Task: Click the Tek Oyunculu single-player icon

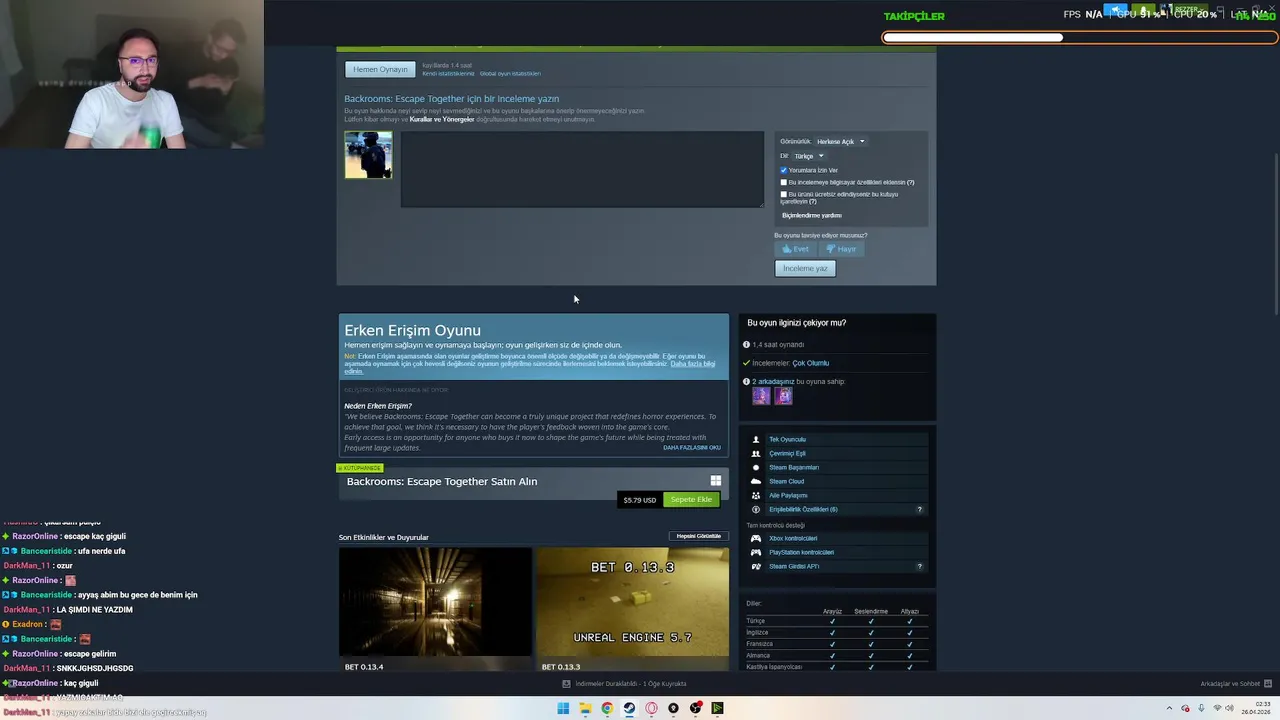Action: (x=756, y=439)
